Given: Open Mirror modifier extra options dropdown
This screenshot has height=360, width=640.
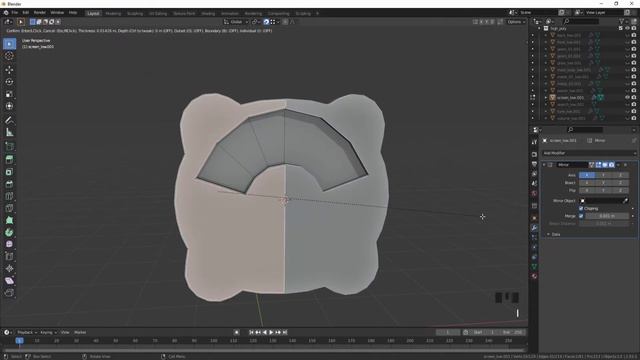Looking at the screenshot, I should point(618,165).
